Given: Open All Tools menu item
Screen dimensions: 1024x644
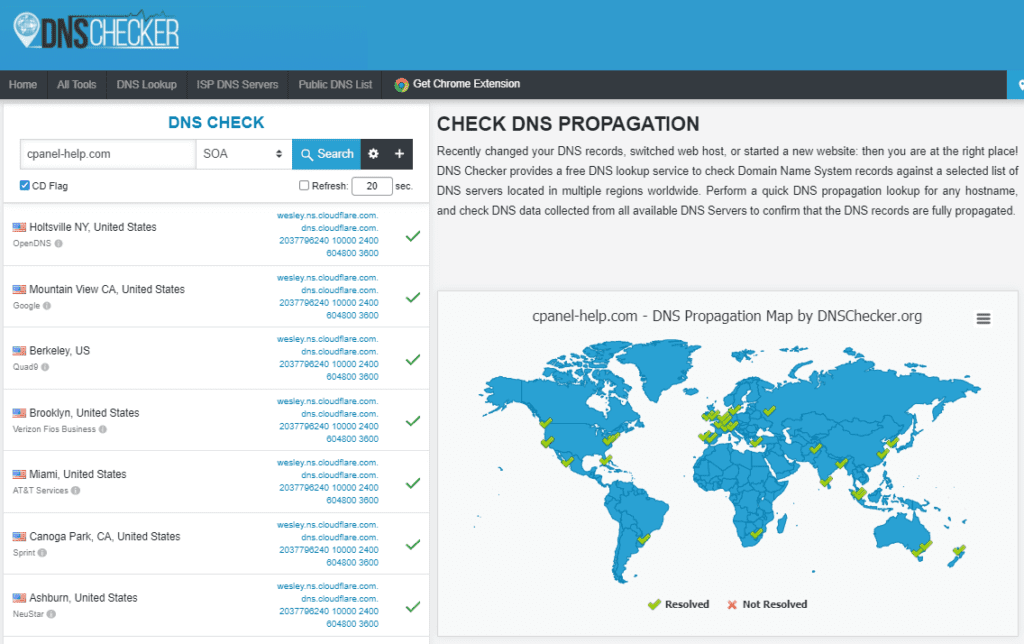Looking at the screenshot, I should click(76, 84).
